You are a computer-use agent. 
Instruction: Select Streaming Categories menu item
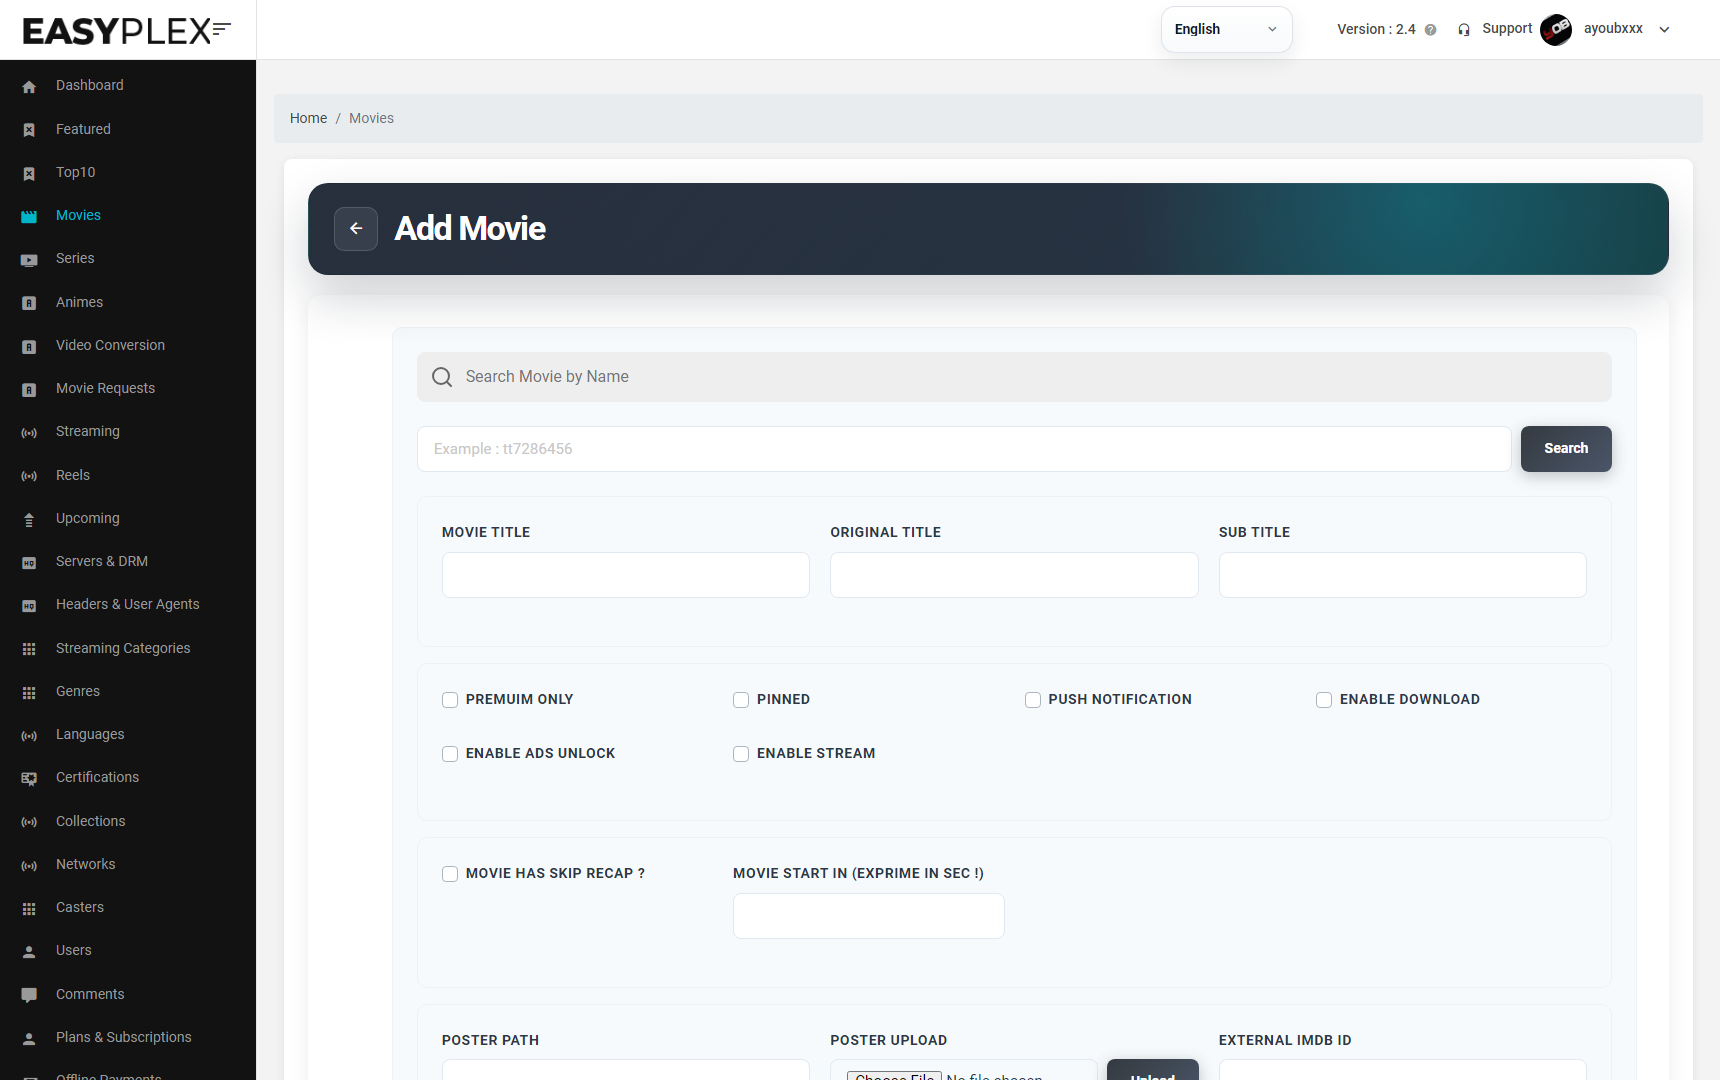coord(123,648)
